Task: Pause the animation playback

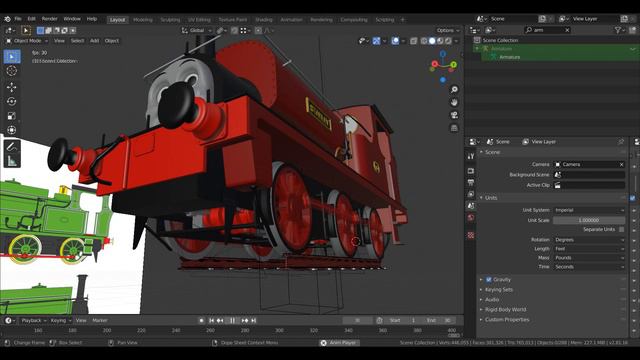Action: pos(232,320)
